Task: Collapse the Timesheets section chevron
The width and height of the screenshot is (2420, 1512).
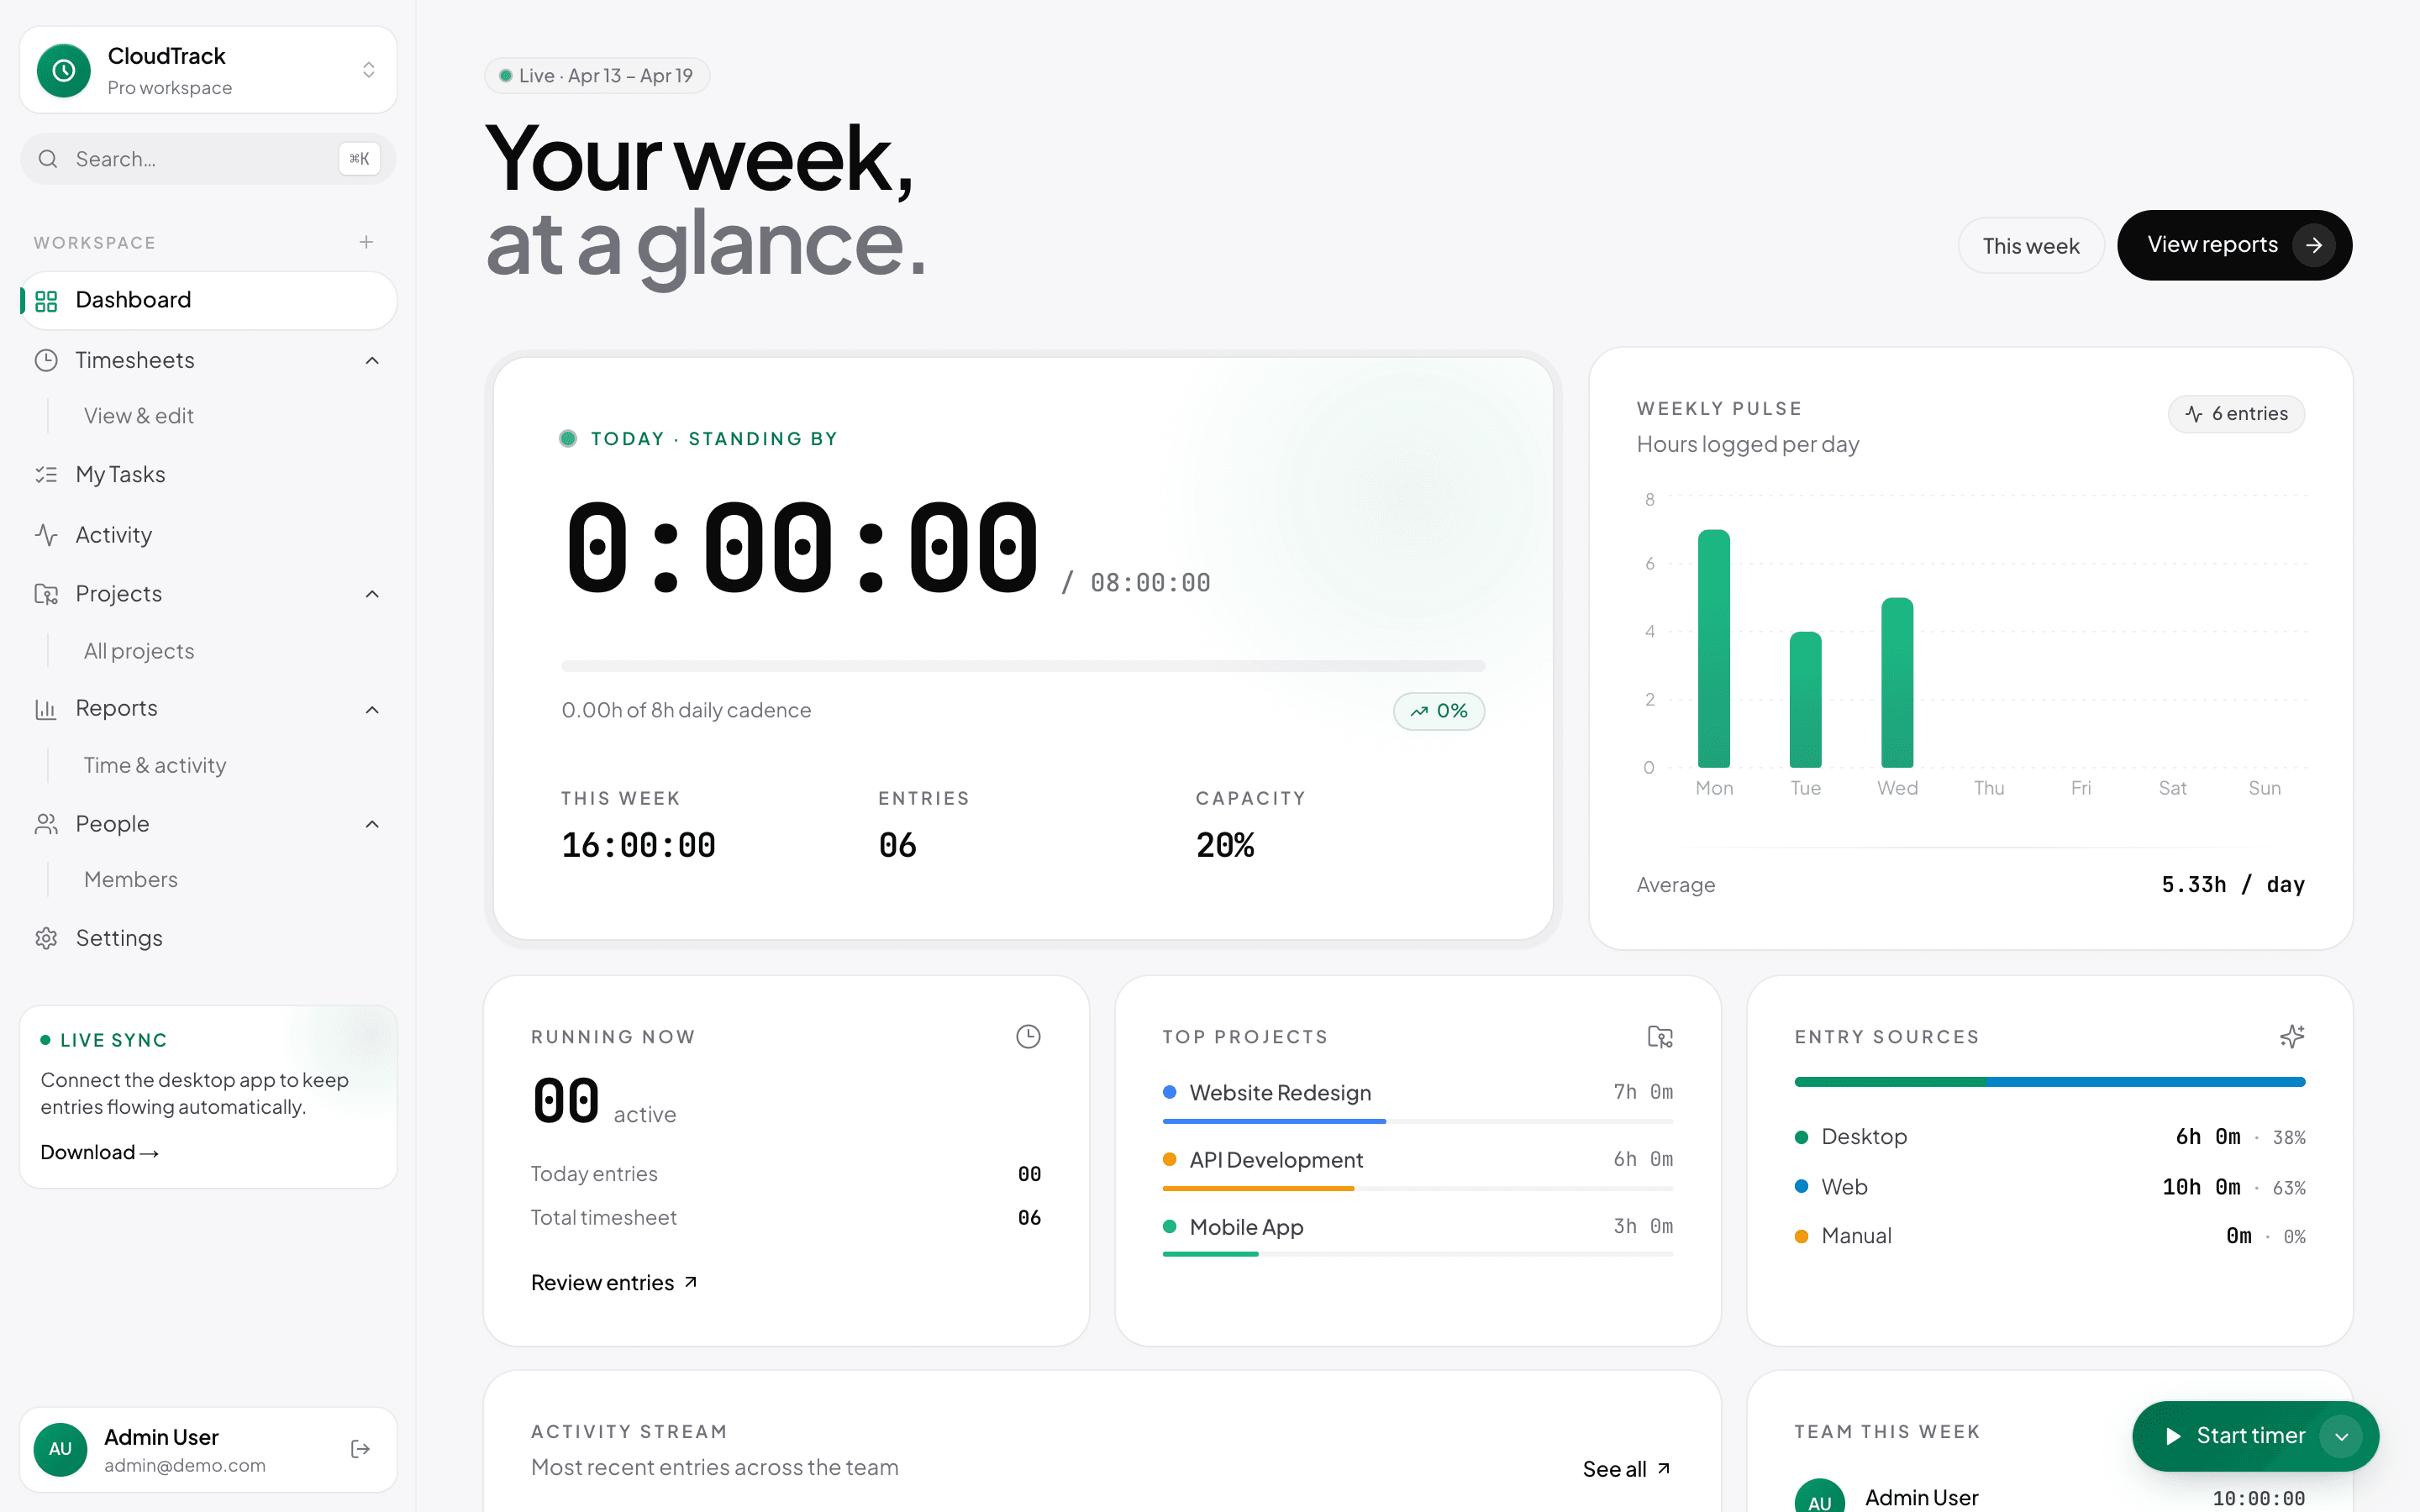Action: pos(372,361)
